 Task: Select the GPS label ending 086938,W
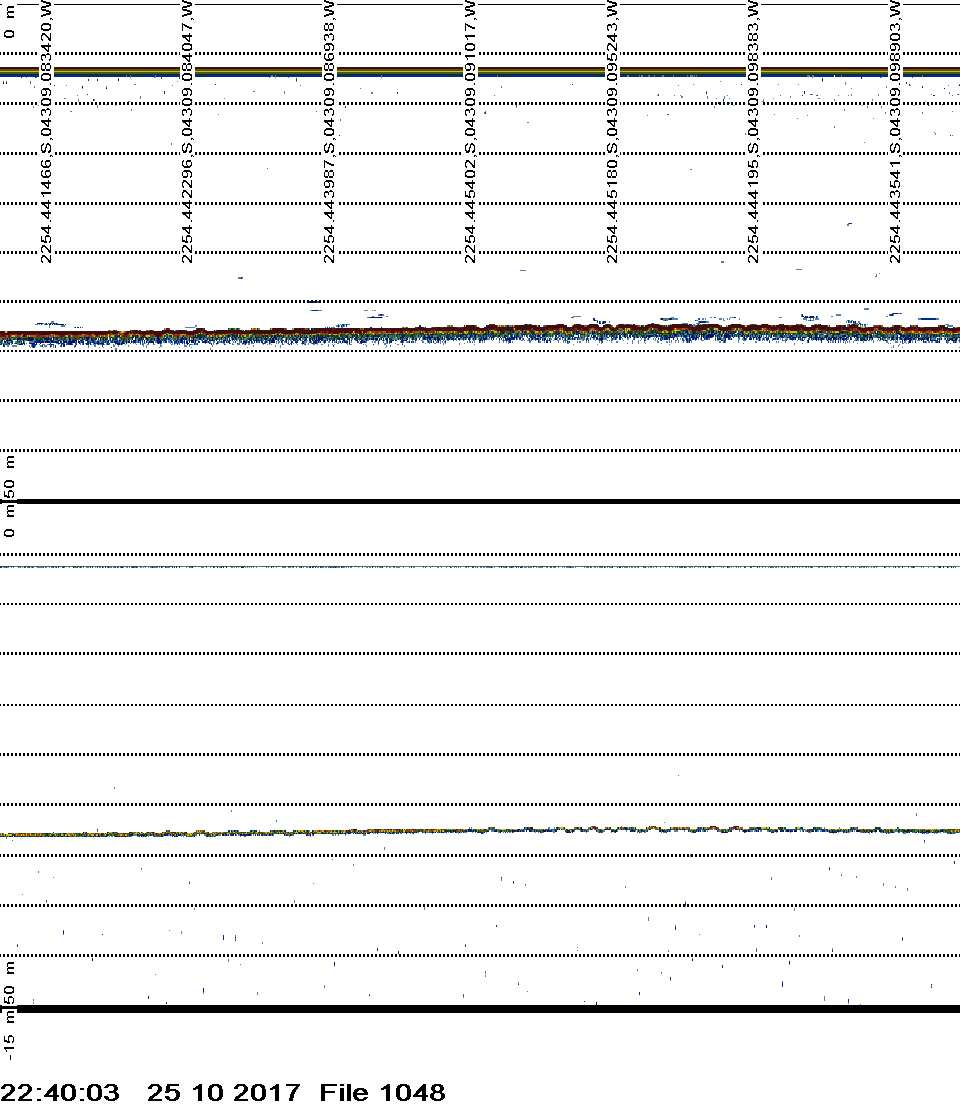pos(329,131)
